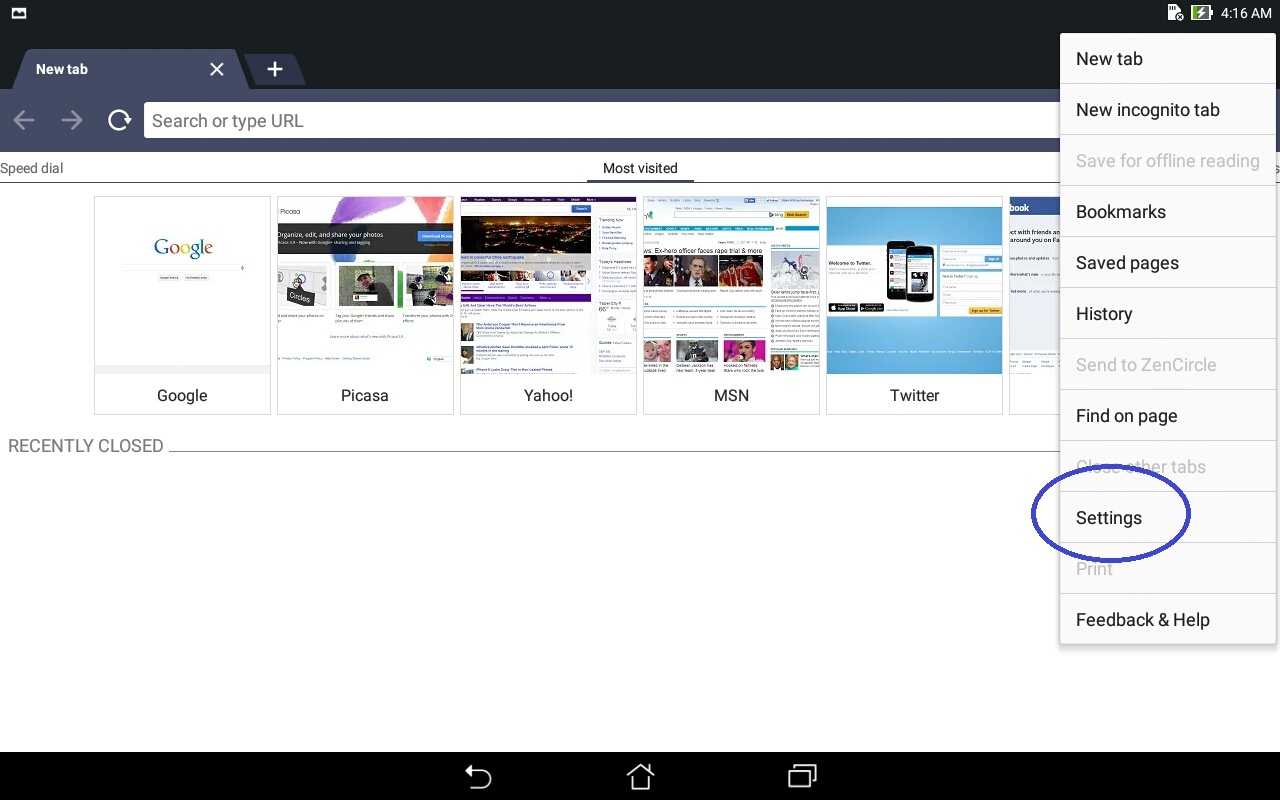Click the Send to ZenCircle item
Viewport: 1280px width, 800px height.
pyautogui.click(x=1168, y=365)
